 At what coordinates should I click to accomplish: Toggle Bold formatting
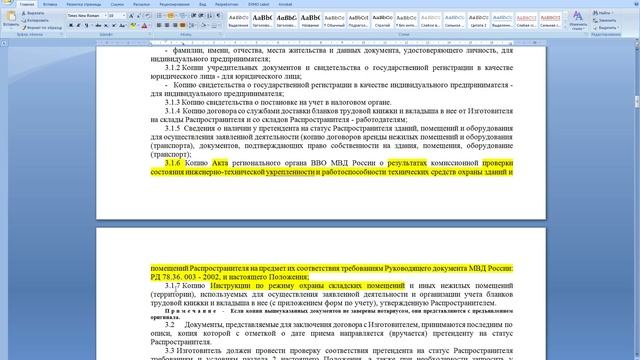point(71,25)
